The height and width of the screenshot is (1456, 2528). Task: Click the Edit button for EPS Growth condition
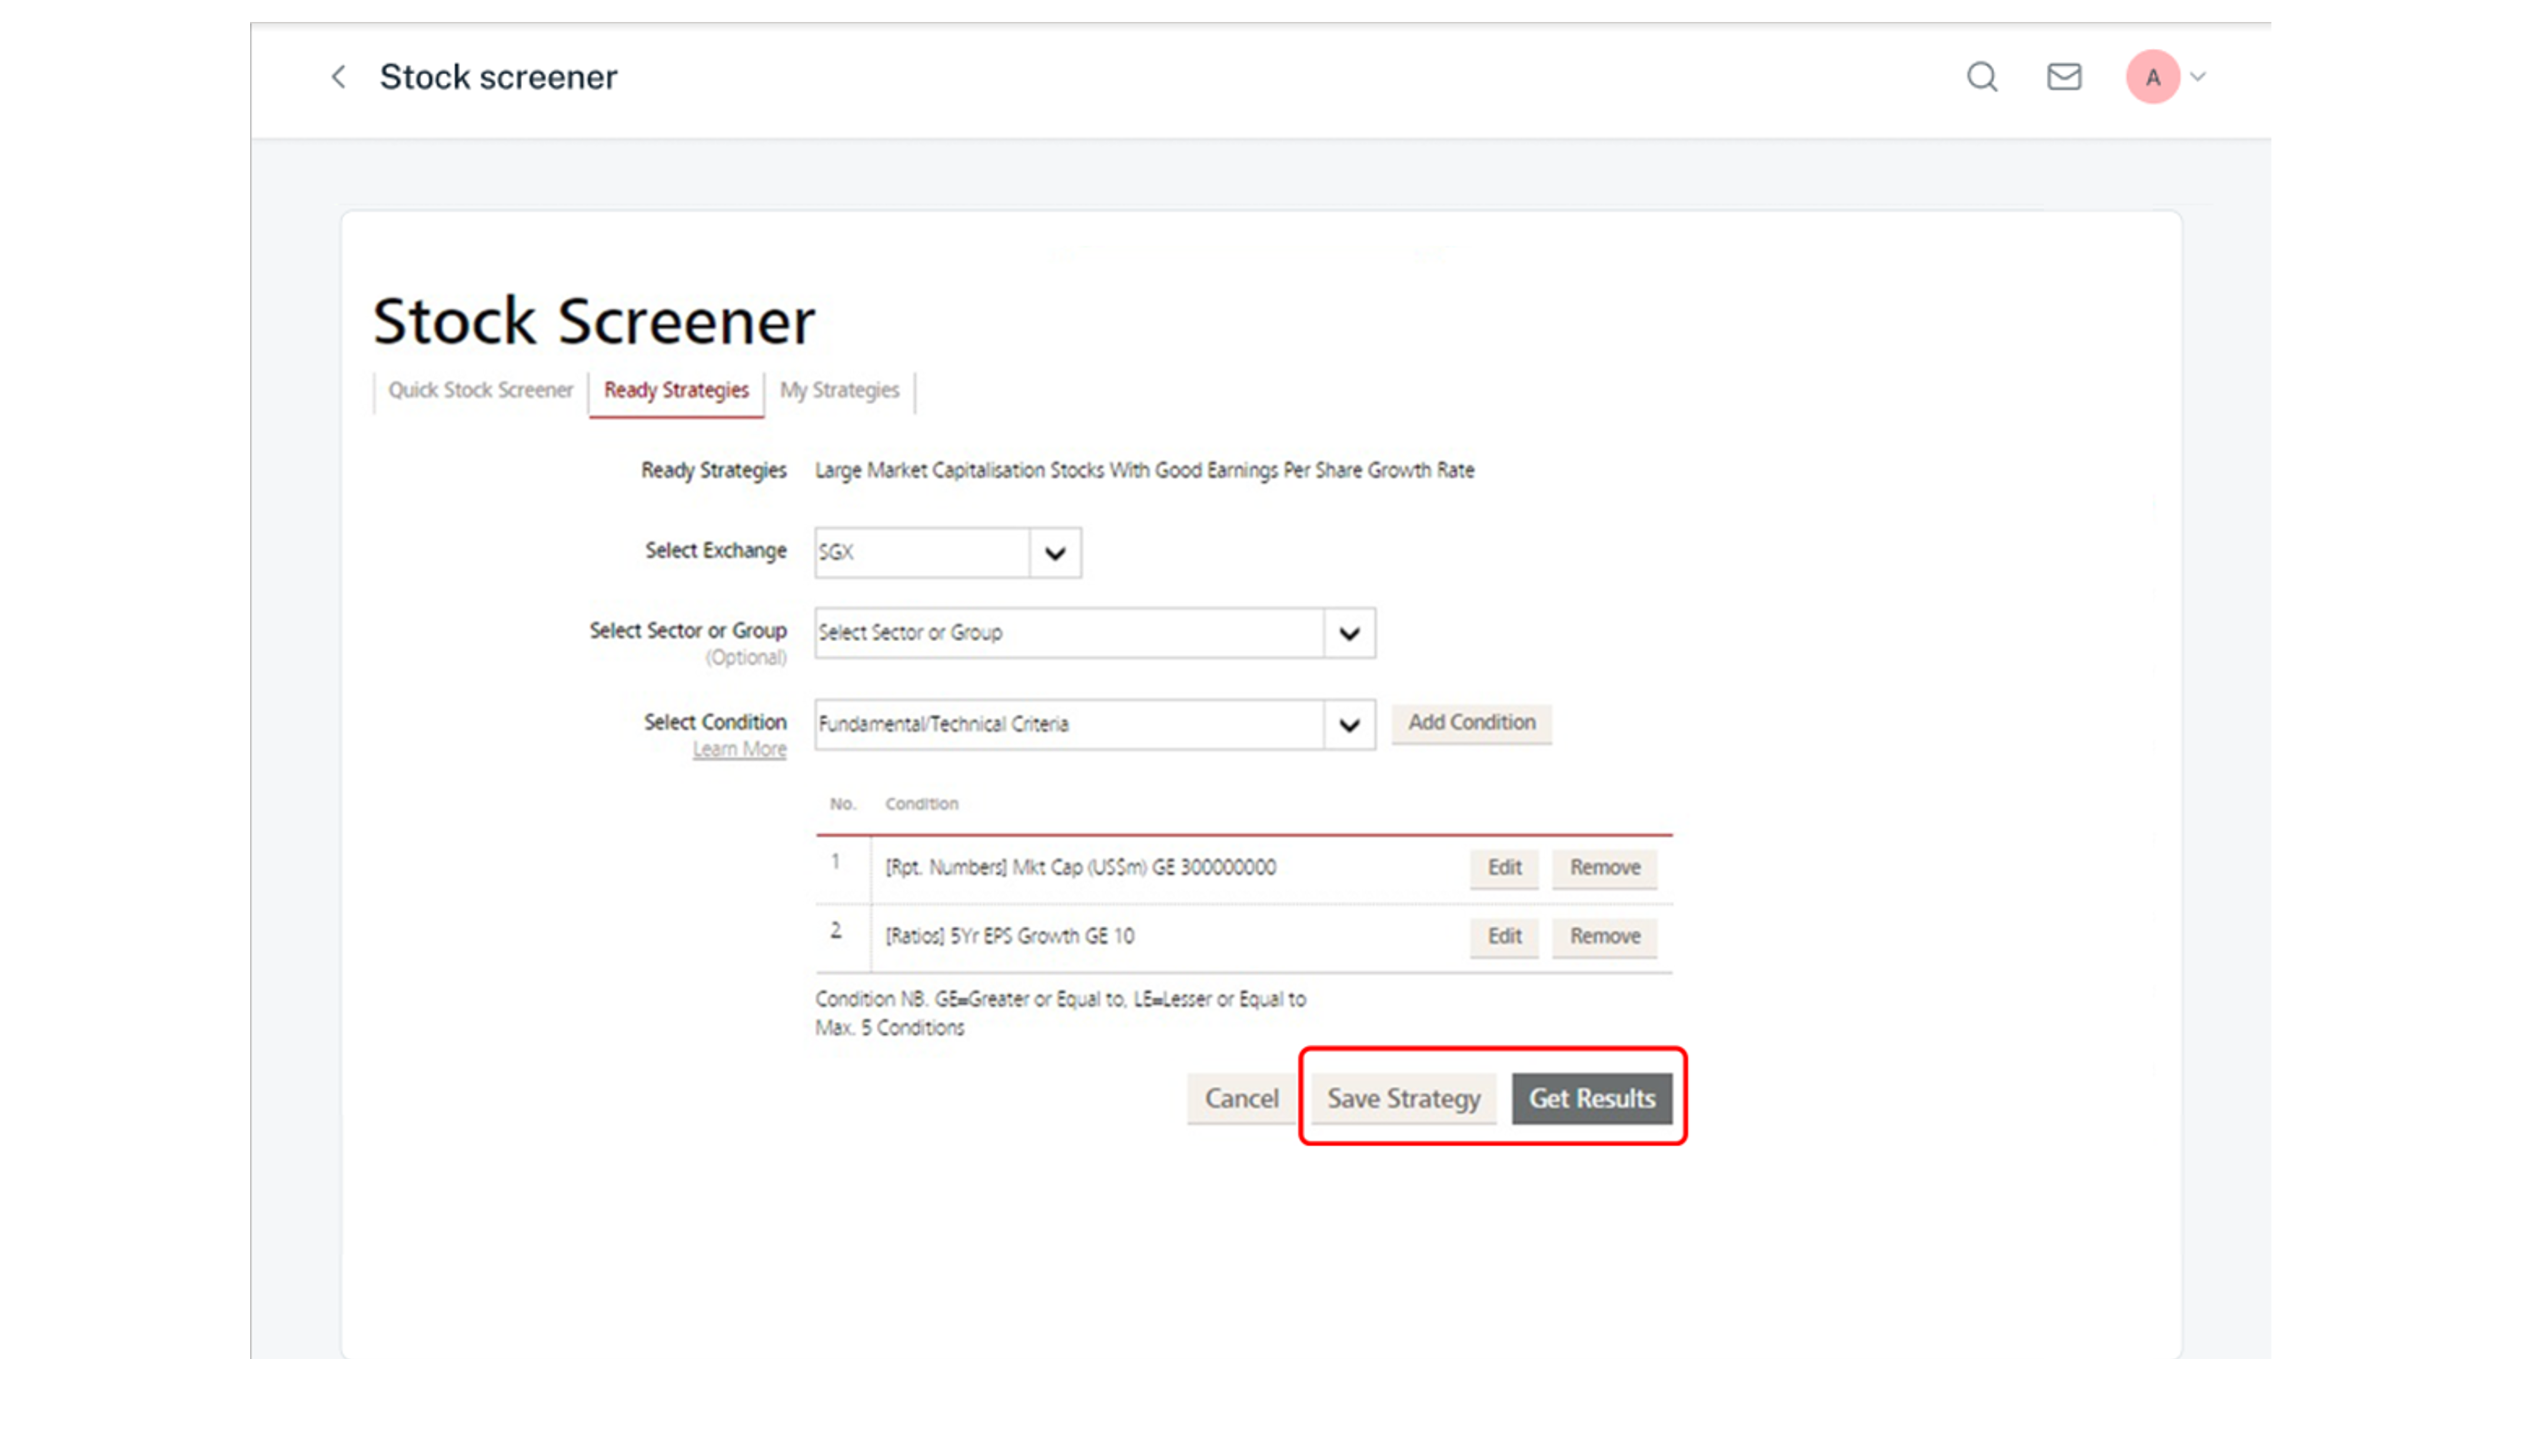coord(1504,935)
